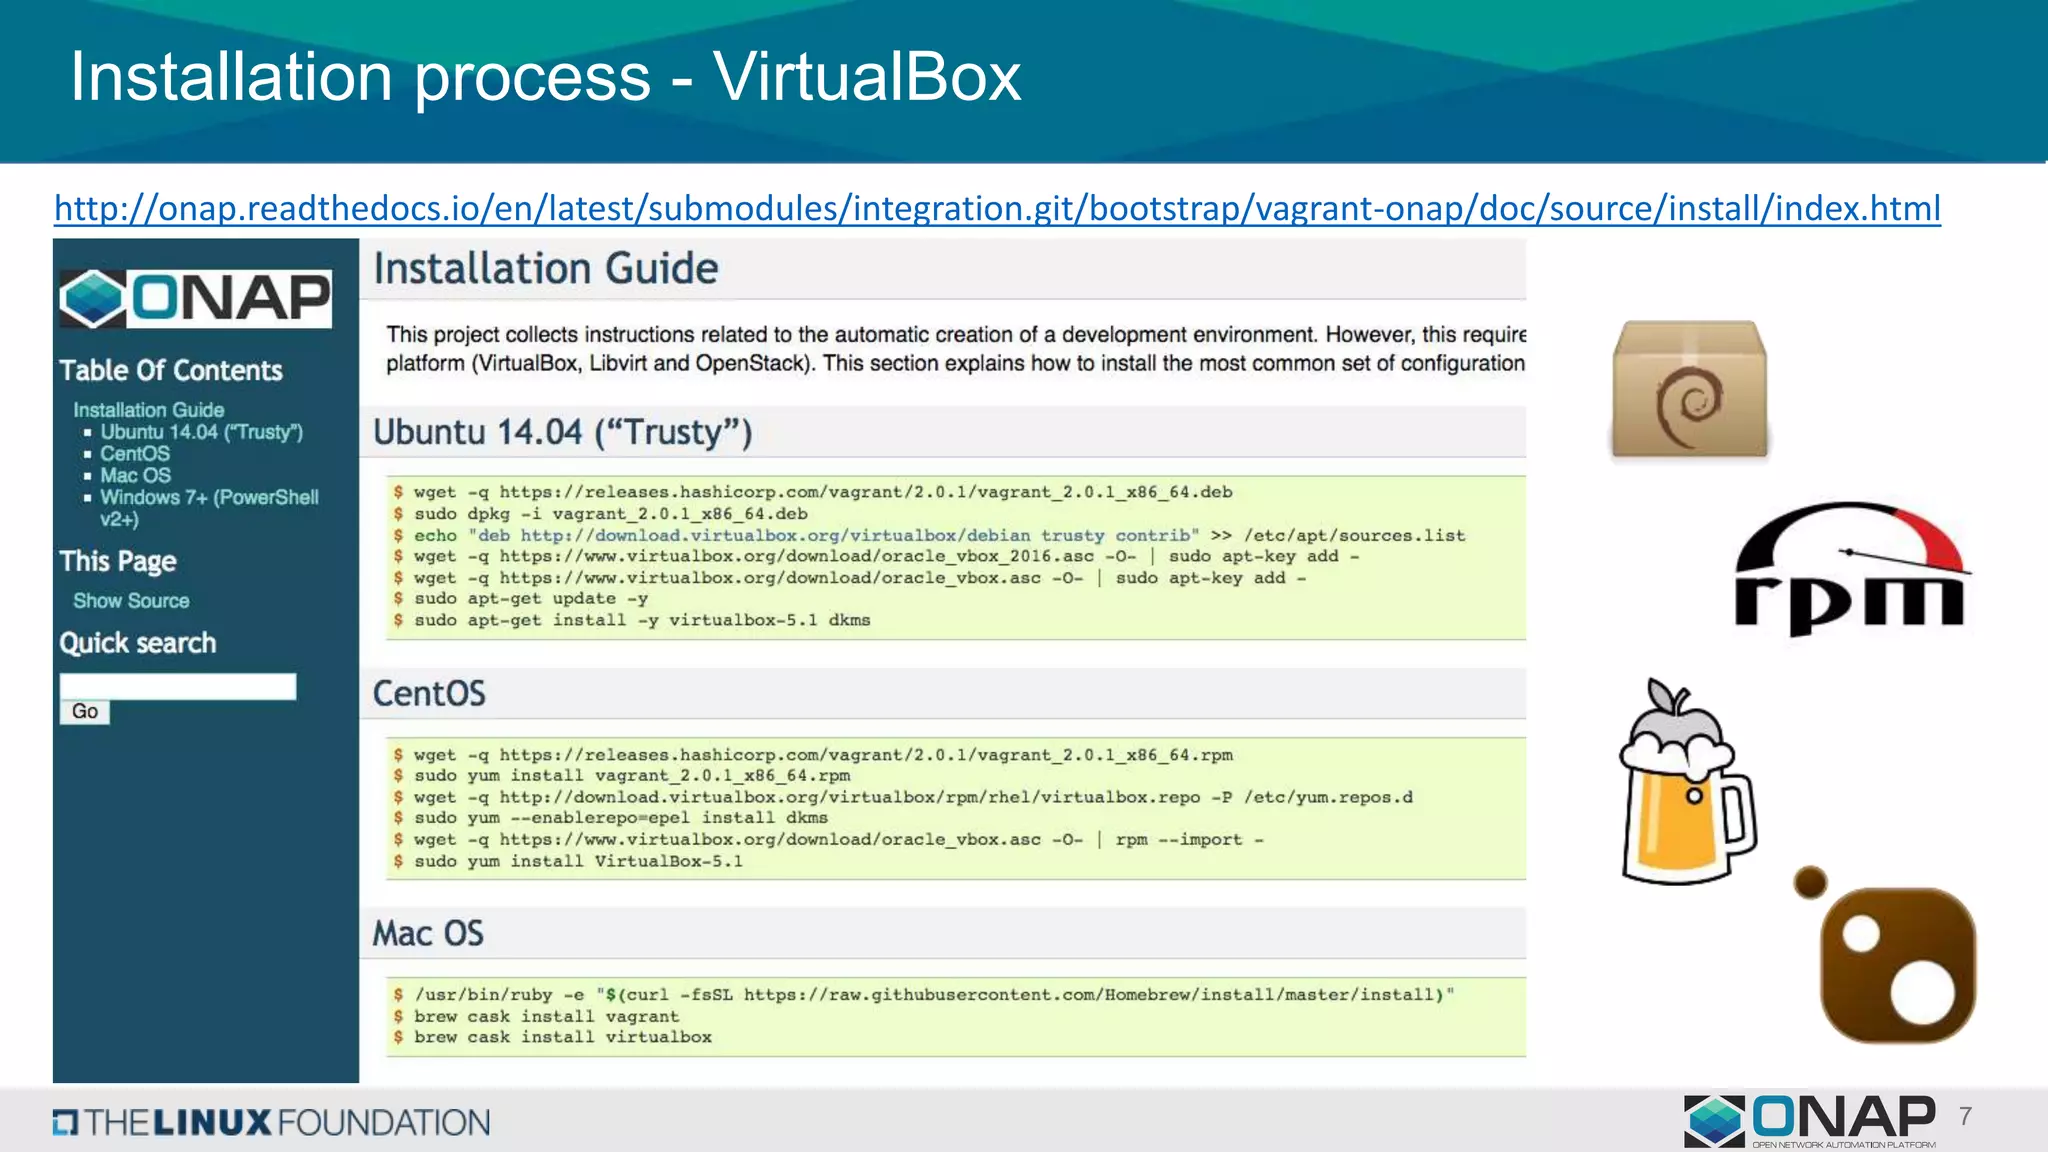
Task: Open Windows 7+ (PowerShell v2+) sidebar link
Action: [209, 508]
